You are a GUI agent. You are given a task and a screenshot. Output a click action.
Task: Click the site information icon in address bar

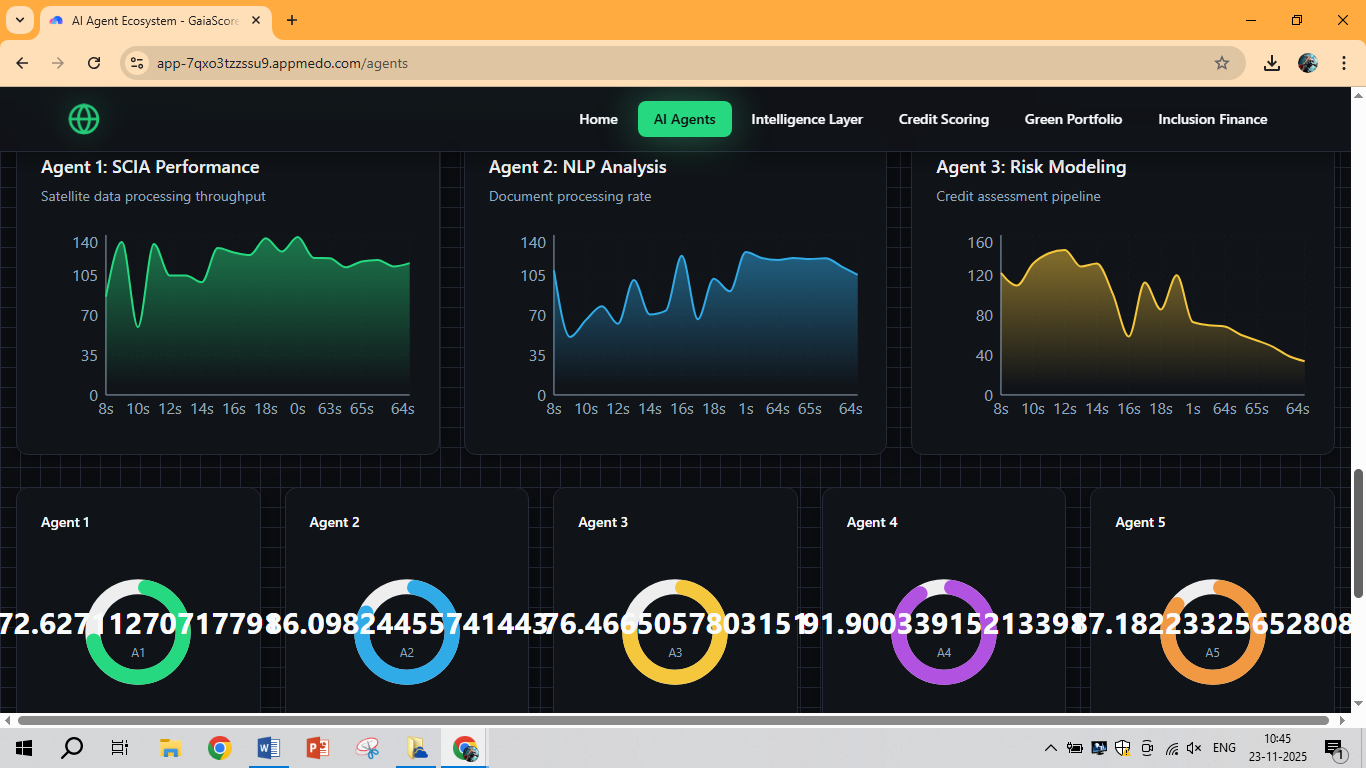[x=138, y=63]
